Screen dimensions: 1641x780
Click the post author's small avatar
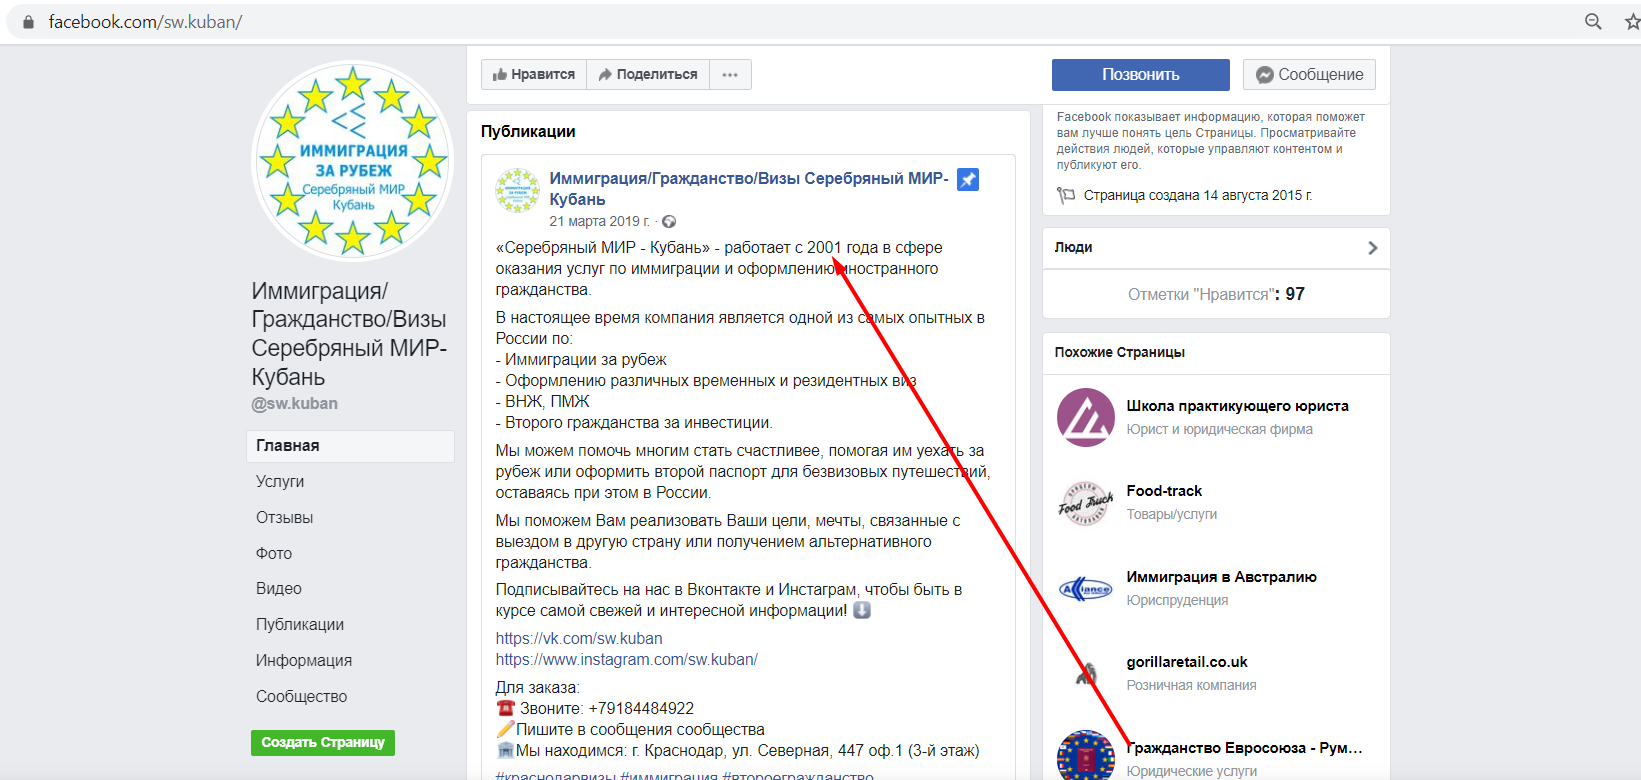coord(518,190)
